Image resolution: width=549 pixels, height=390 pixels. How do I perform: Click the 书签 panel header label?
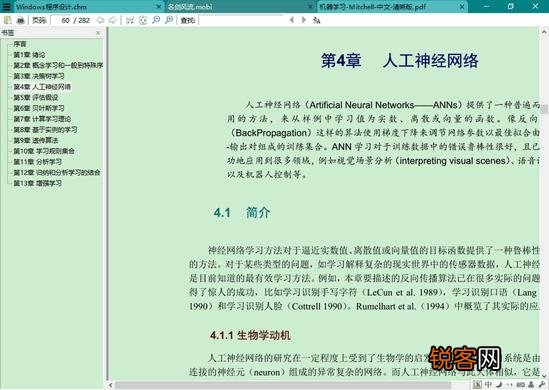tap(8, 33)
